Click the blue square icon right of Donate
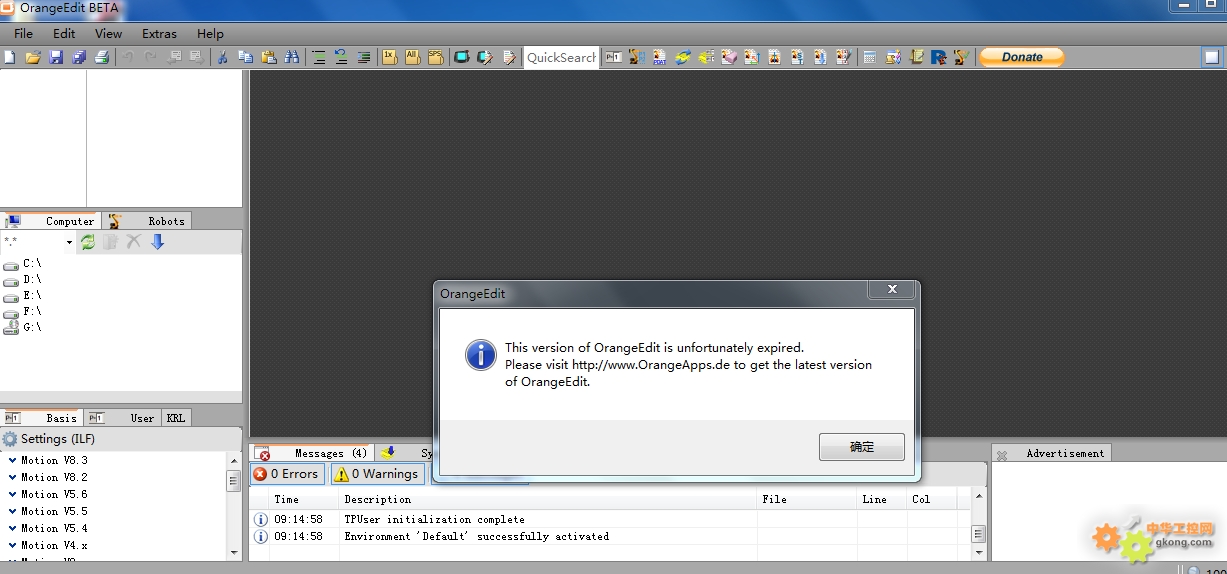 click(1211, 57)
